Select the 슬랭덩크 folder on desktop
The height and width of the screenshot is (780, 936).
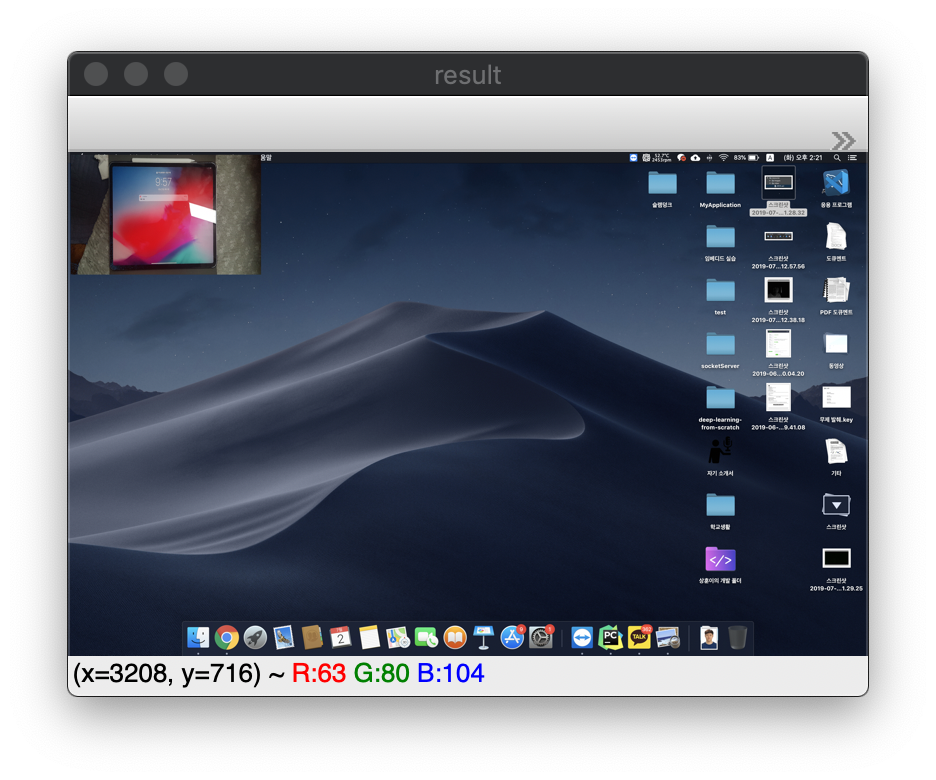[x=662, y=189]
